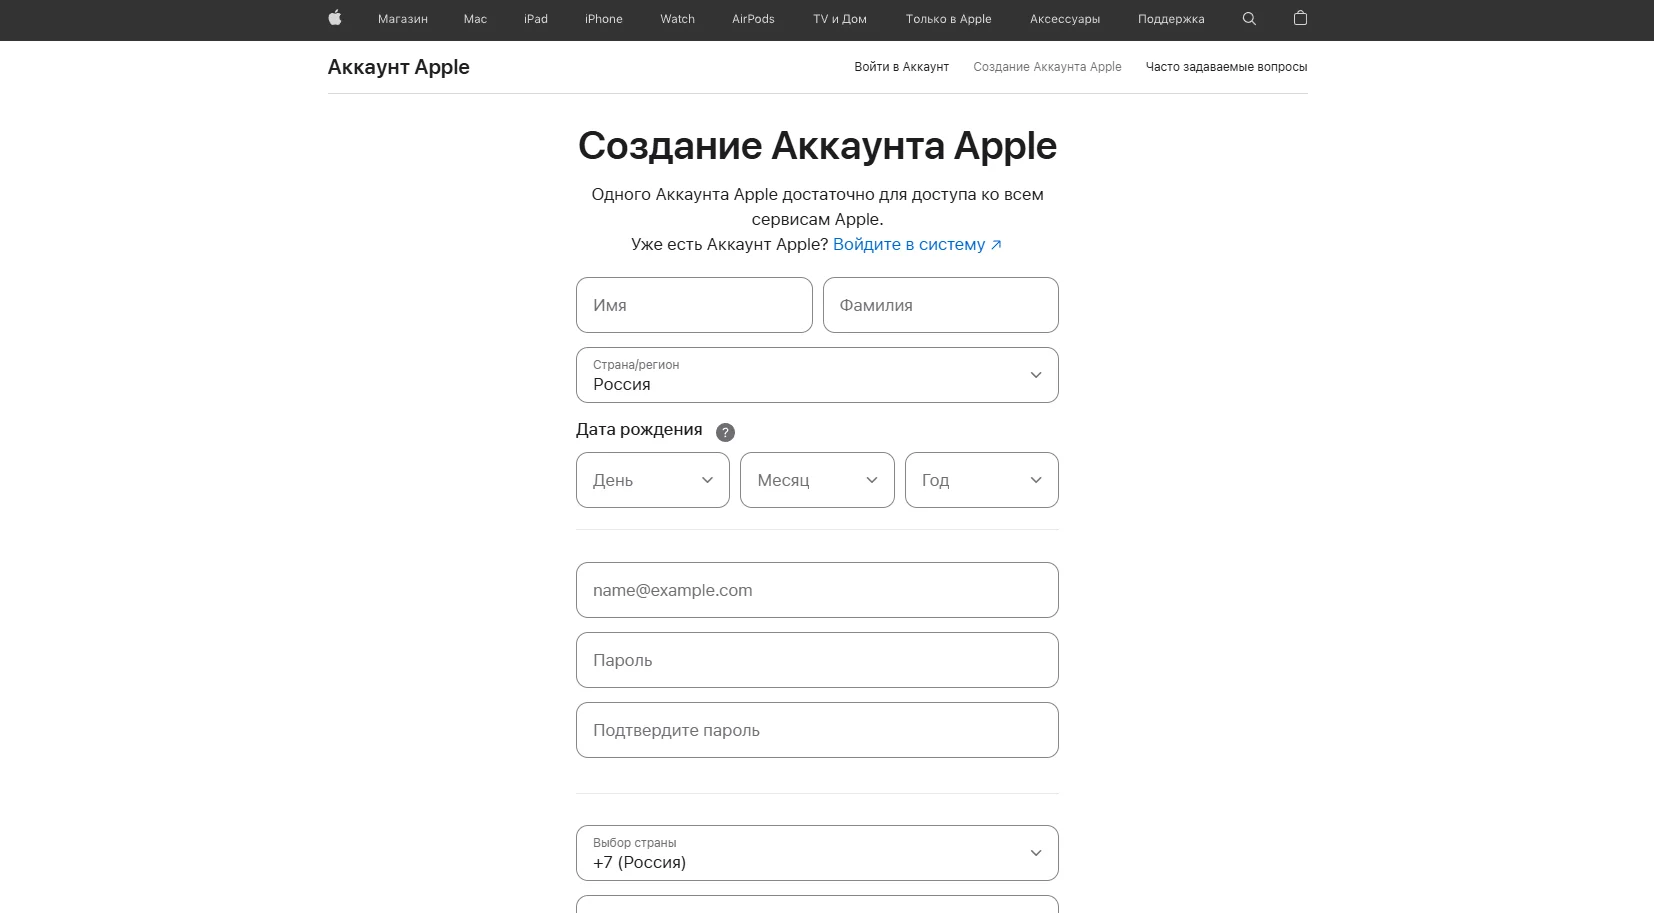Click the Войти в Аккаунт link

901,67
